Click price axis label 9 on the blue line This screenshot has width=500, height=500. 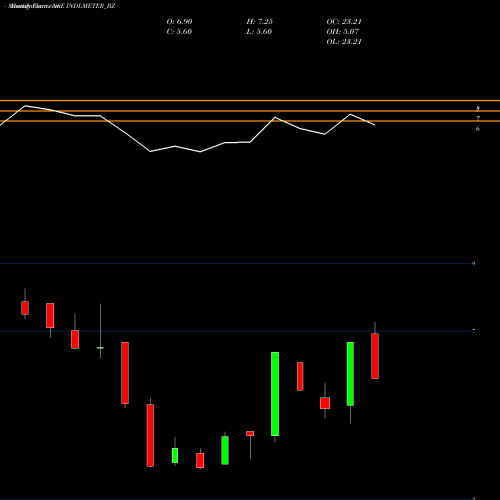[x=474, y=263]
